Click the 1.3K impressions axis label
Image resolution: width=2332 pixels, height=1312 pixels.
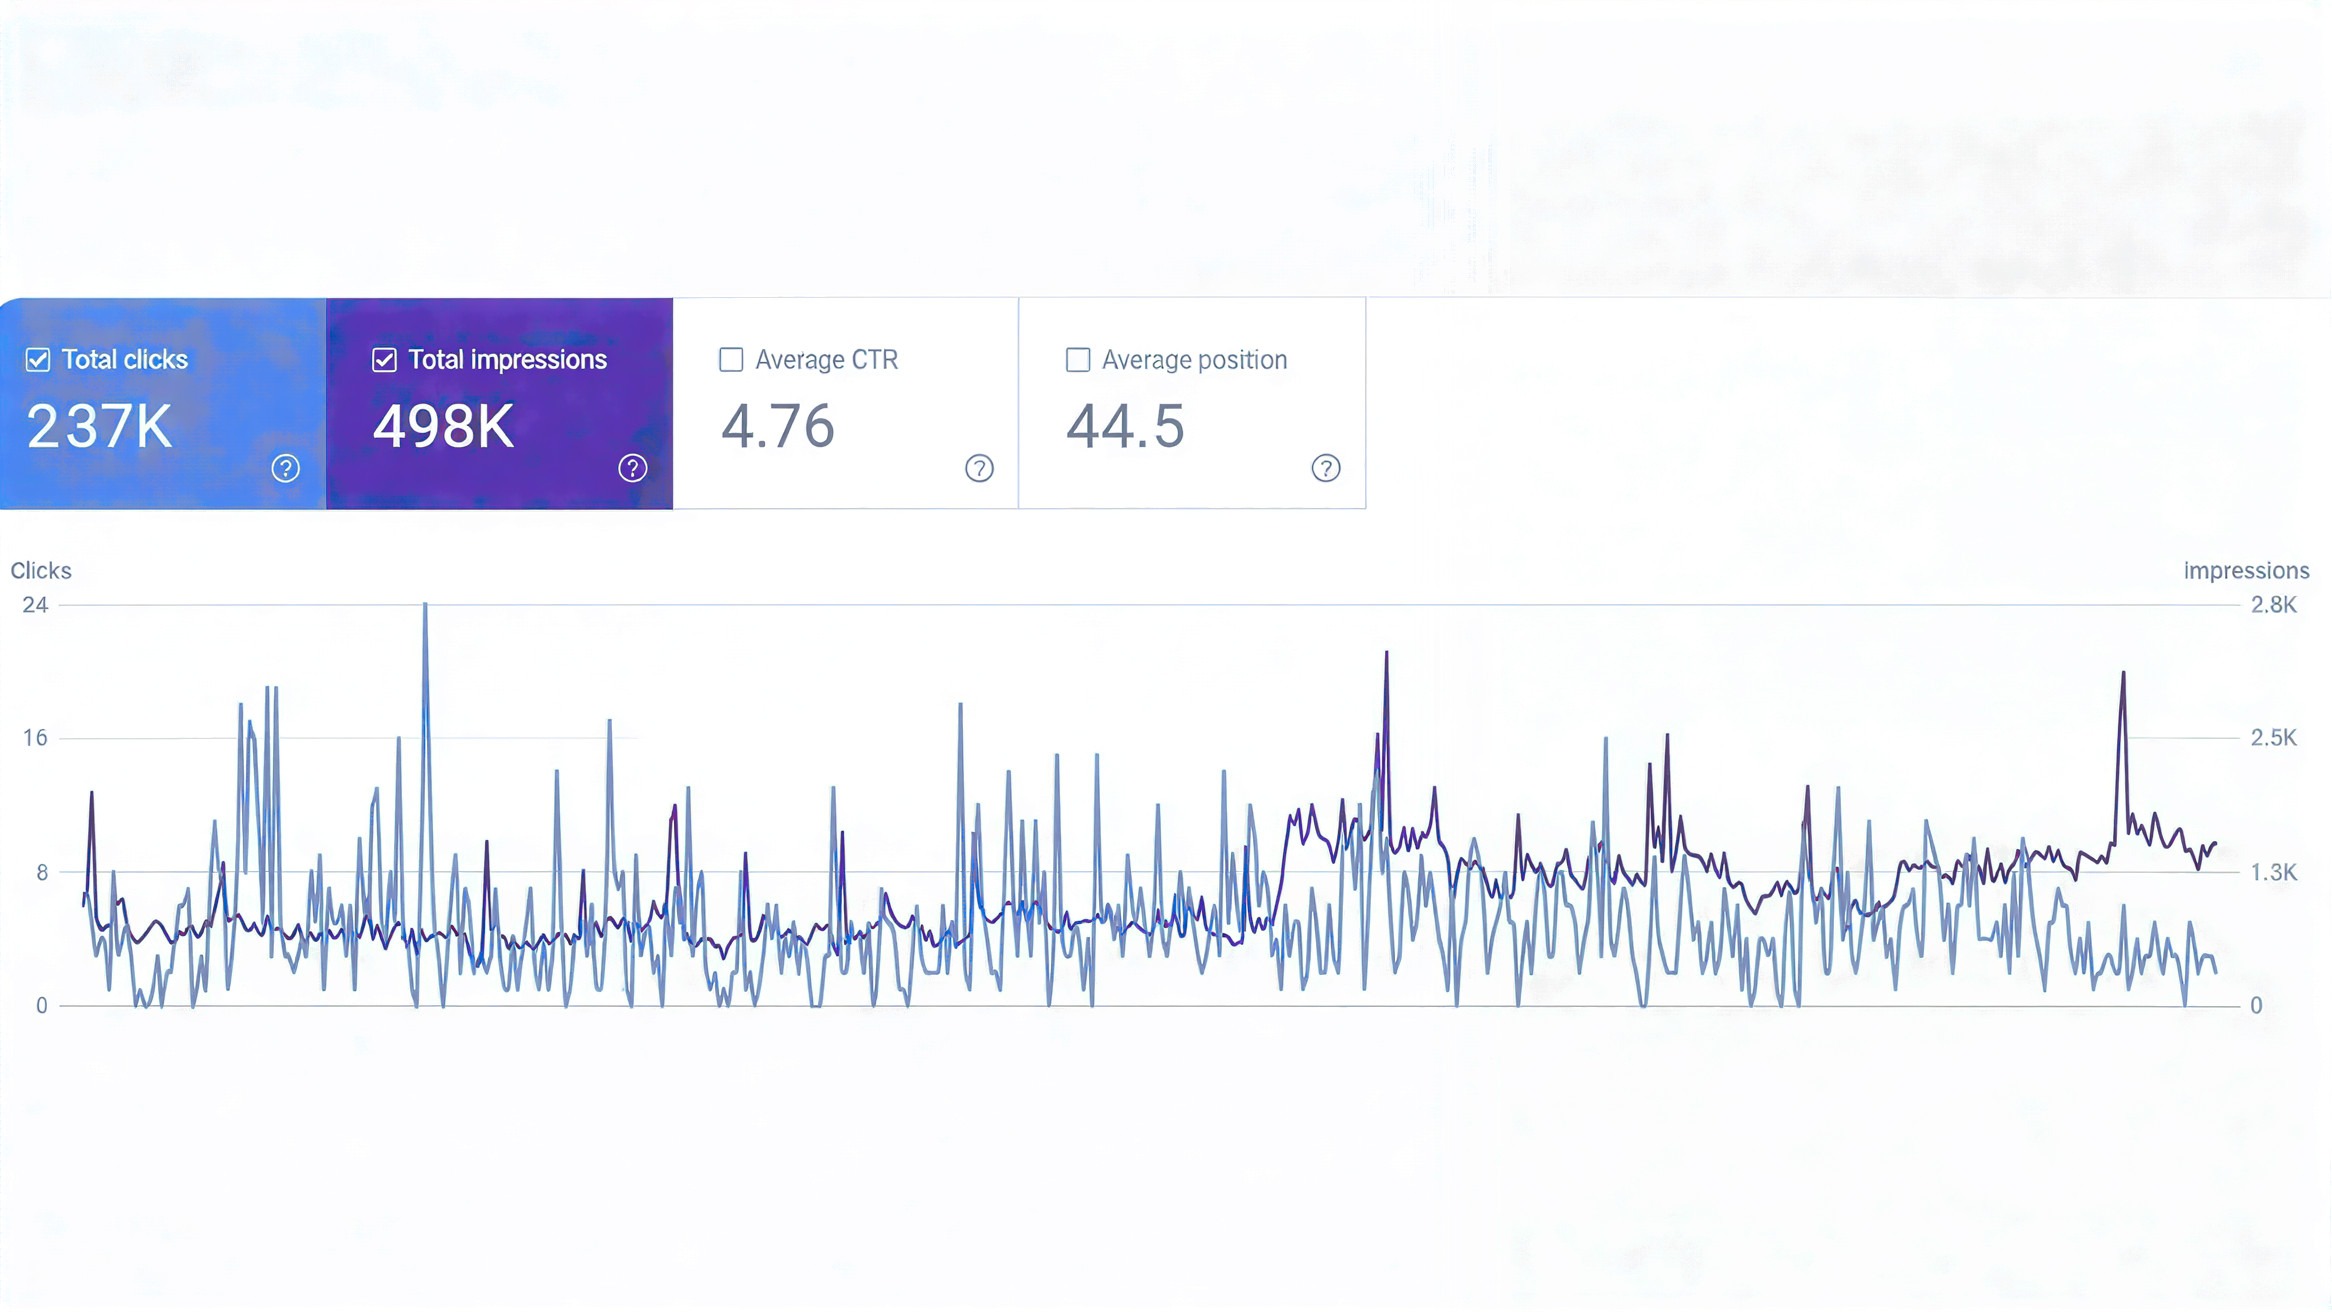tap(2273, 873)
